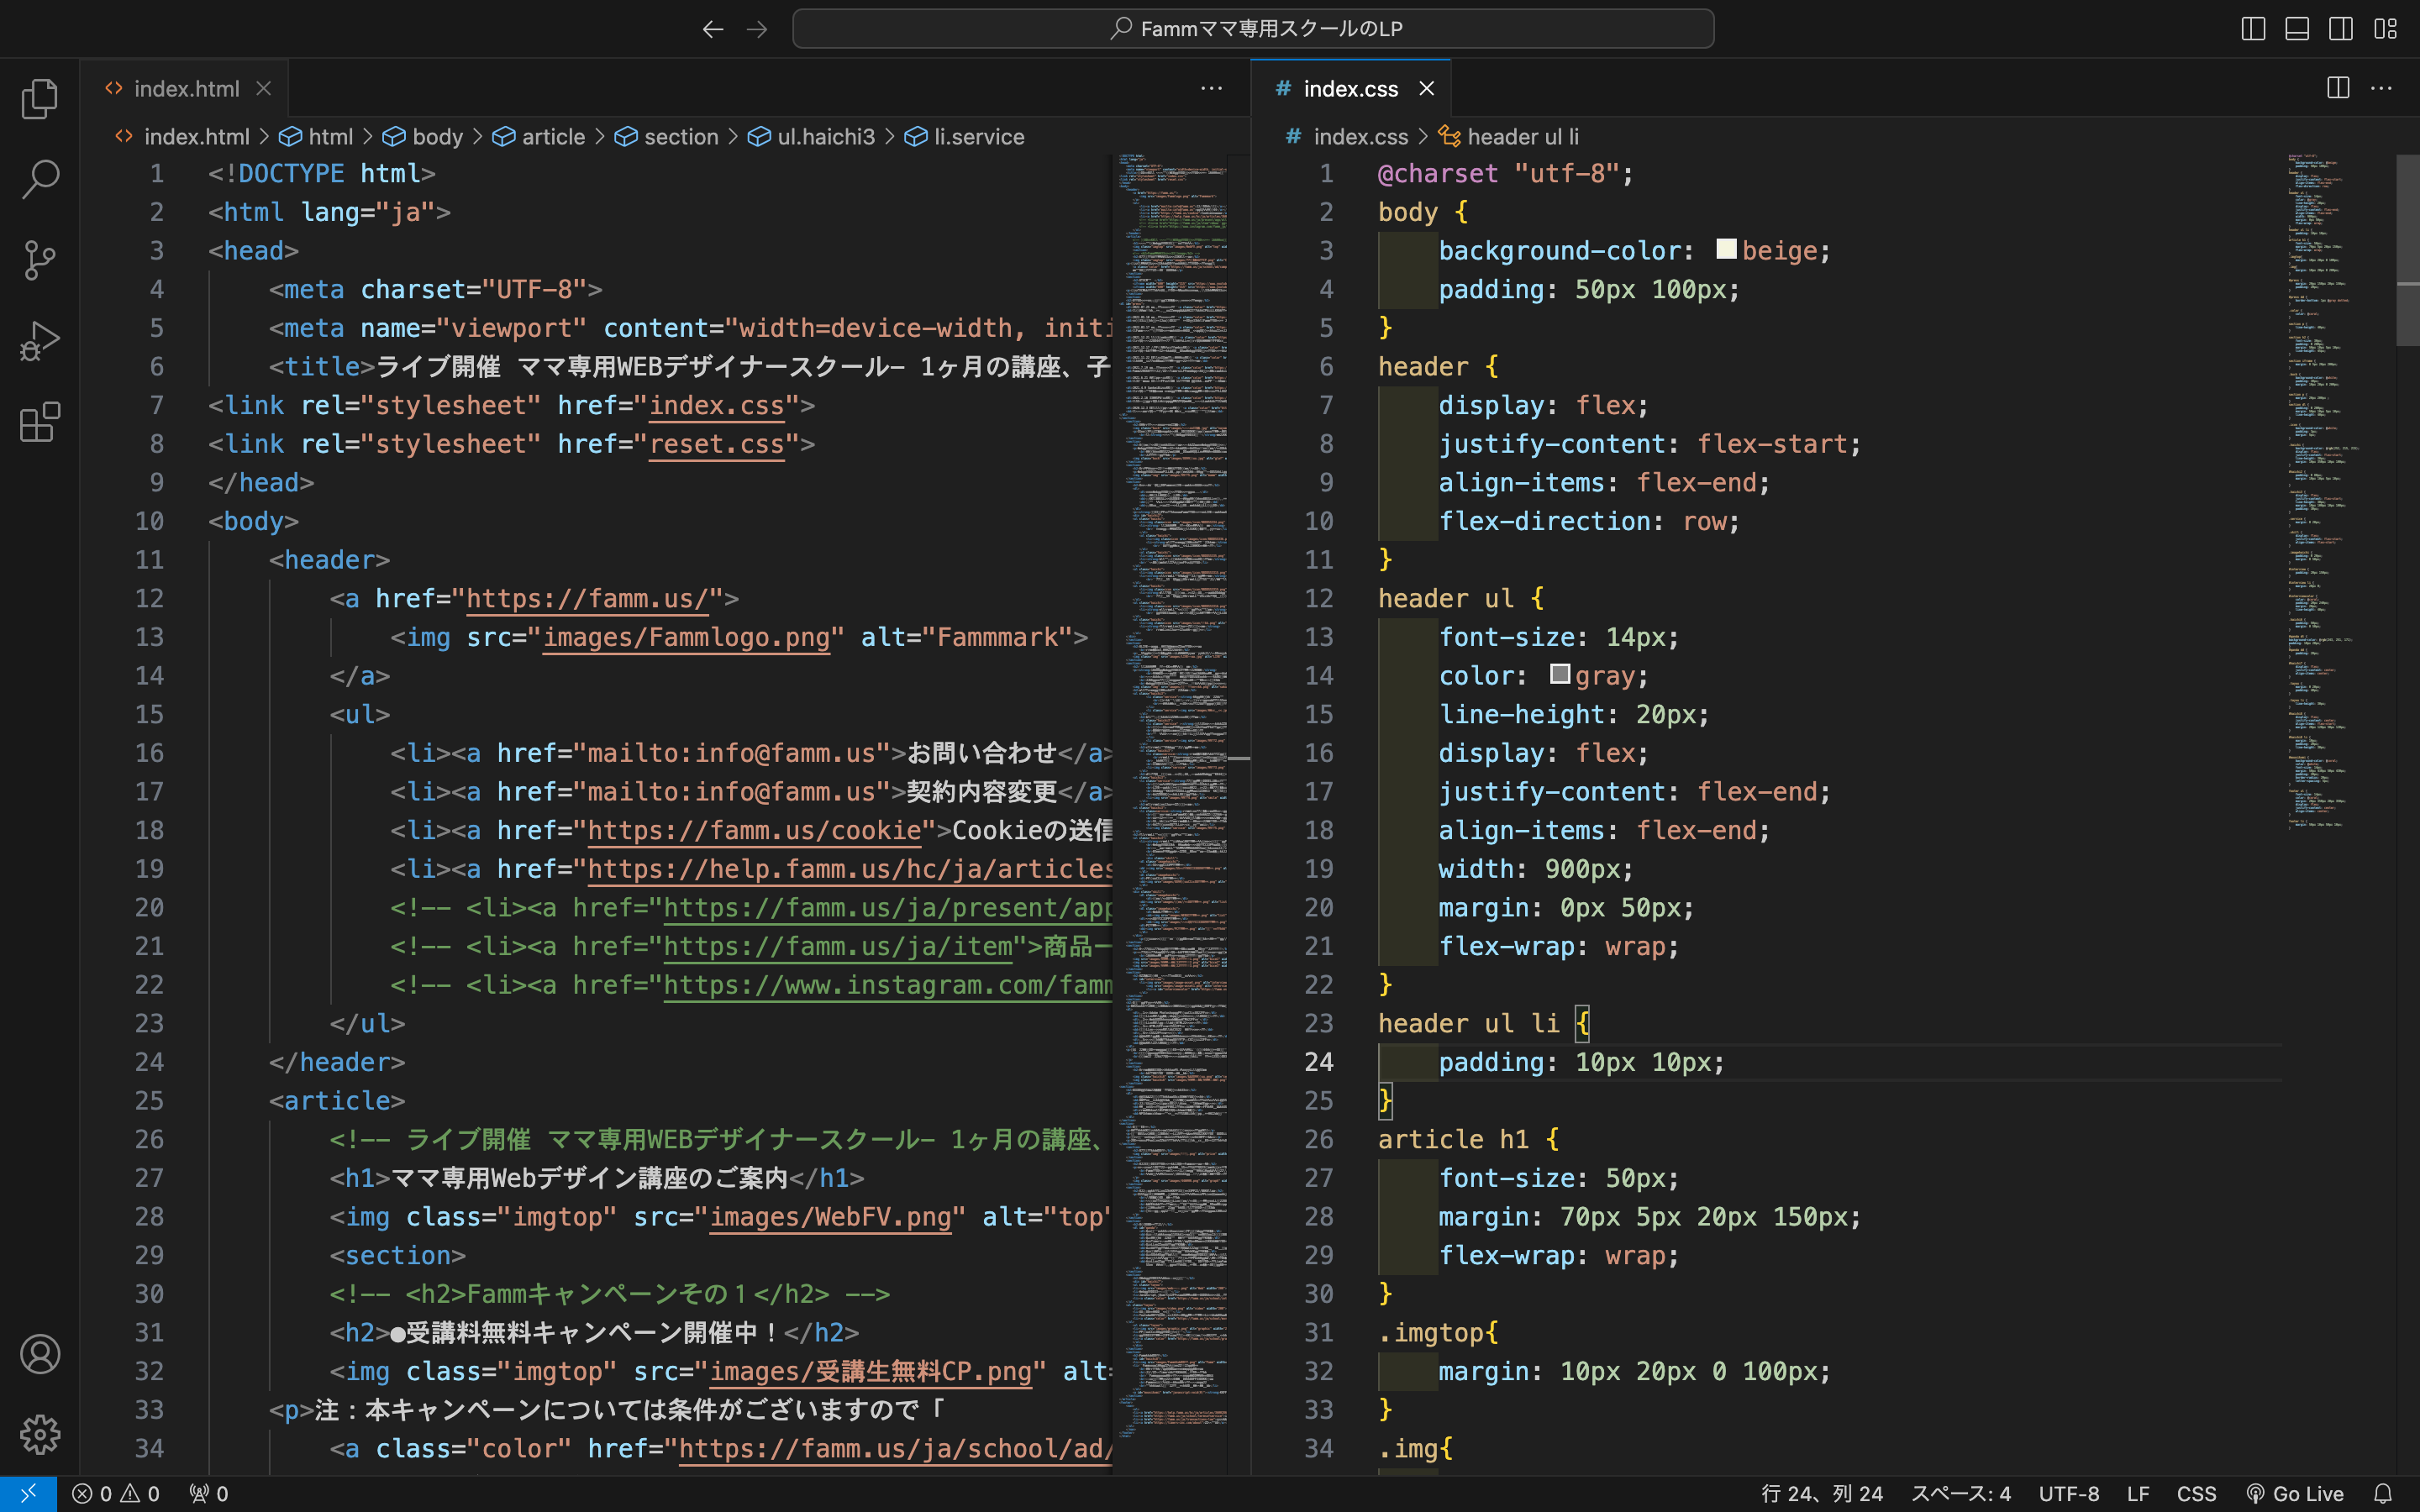Image resolution: width=2420 pixels, height=1512 pixels.
Task: Open the Run and Debug view
Action: click(x=40, y=341)
